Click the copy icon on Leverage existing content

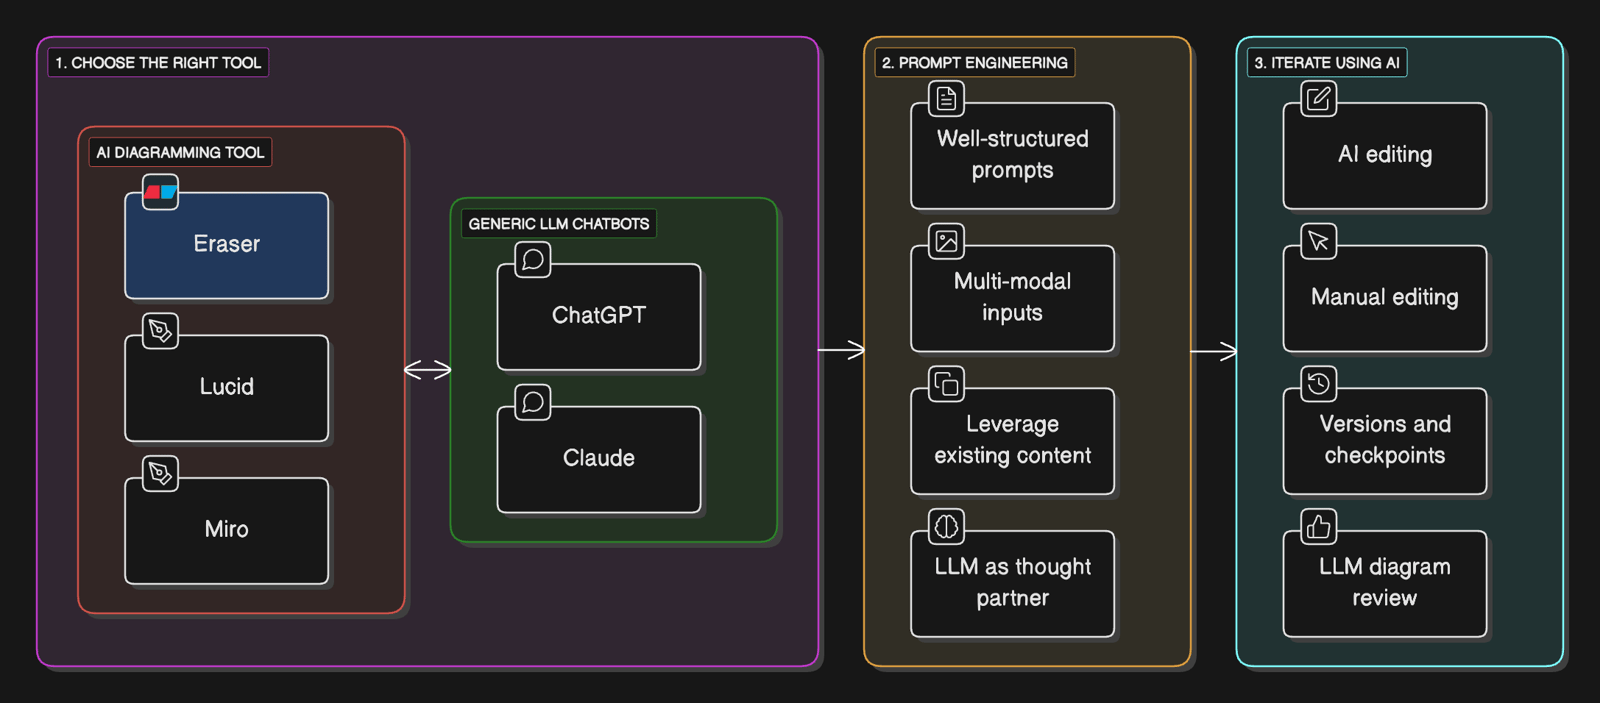pyautogui.click(x=946, y=383)
